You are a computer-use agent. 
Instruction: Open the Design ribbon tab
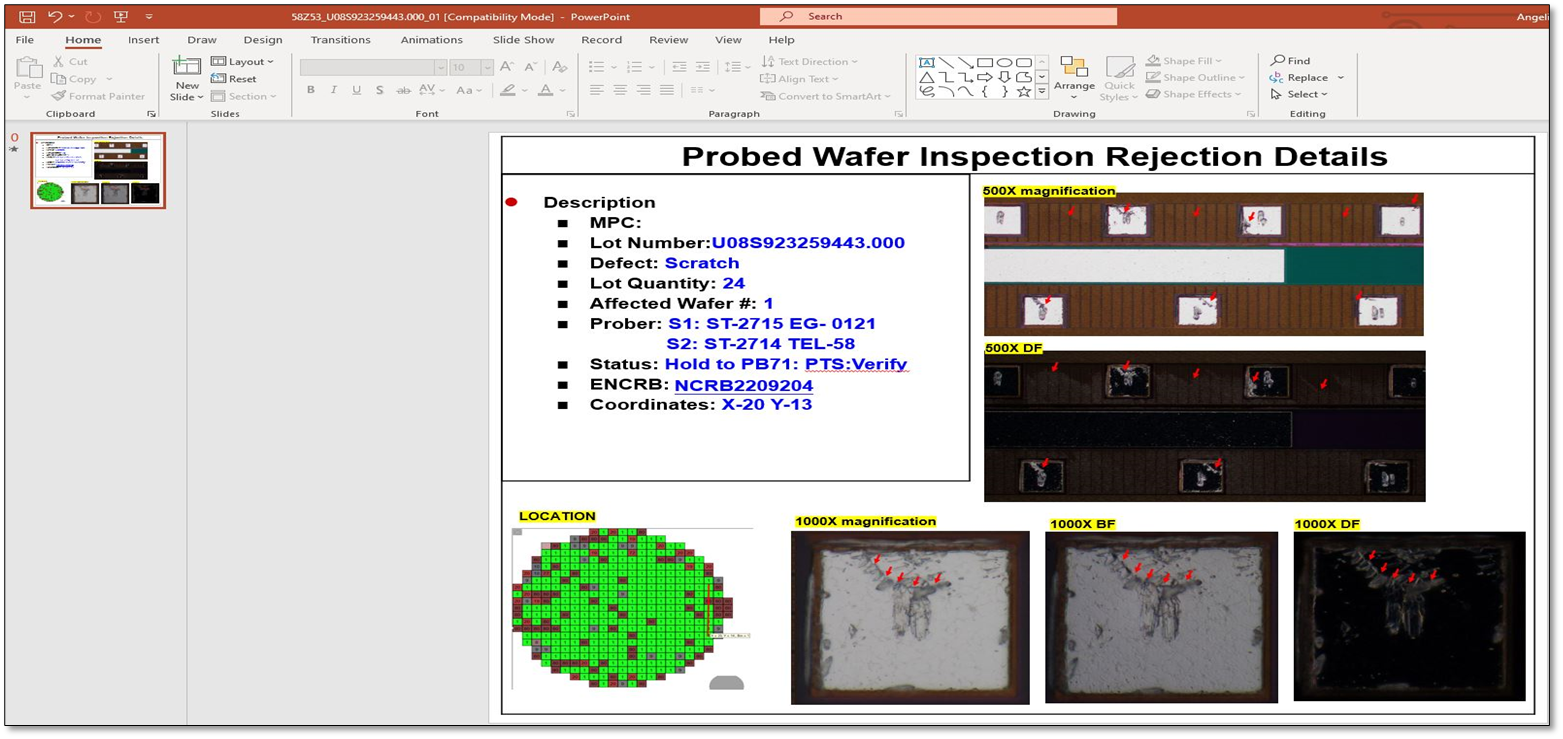263,40
